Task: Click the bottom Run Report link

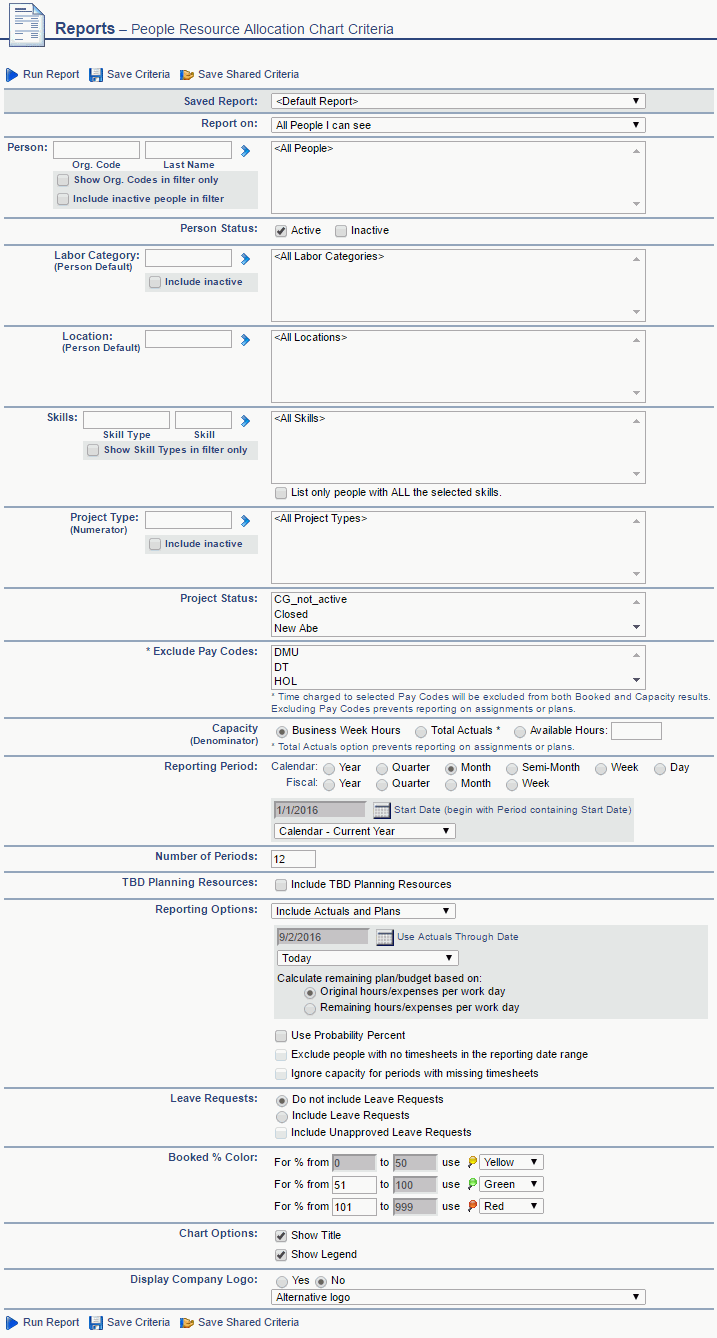Action: [50, 1322]
